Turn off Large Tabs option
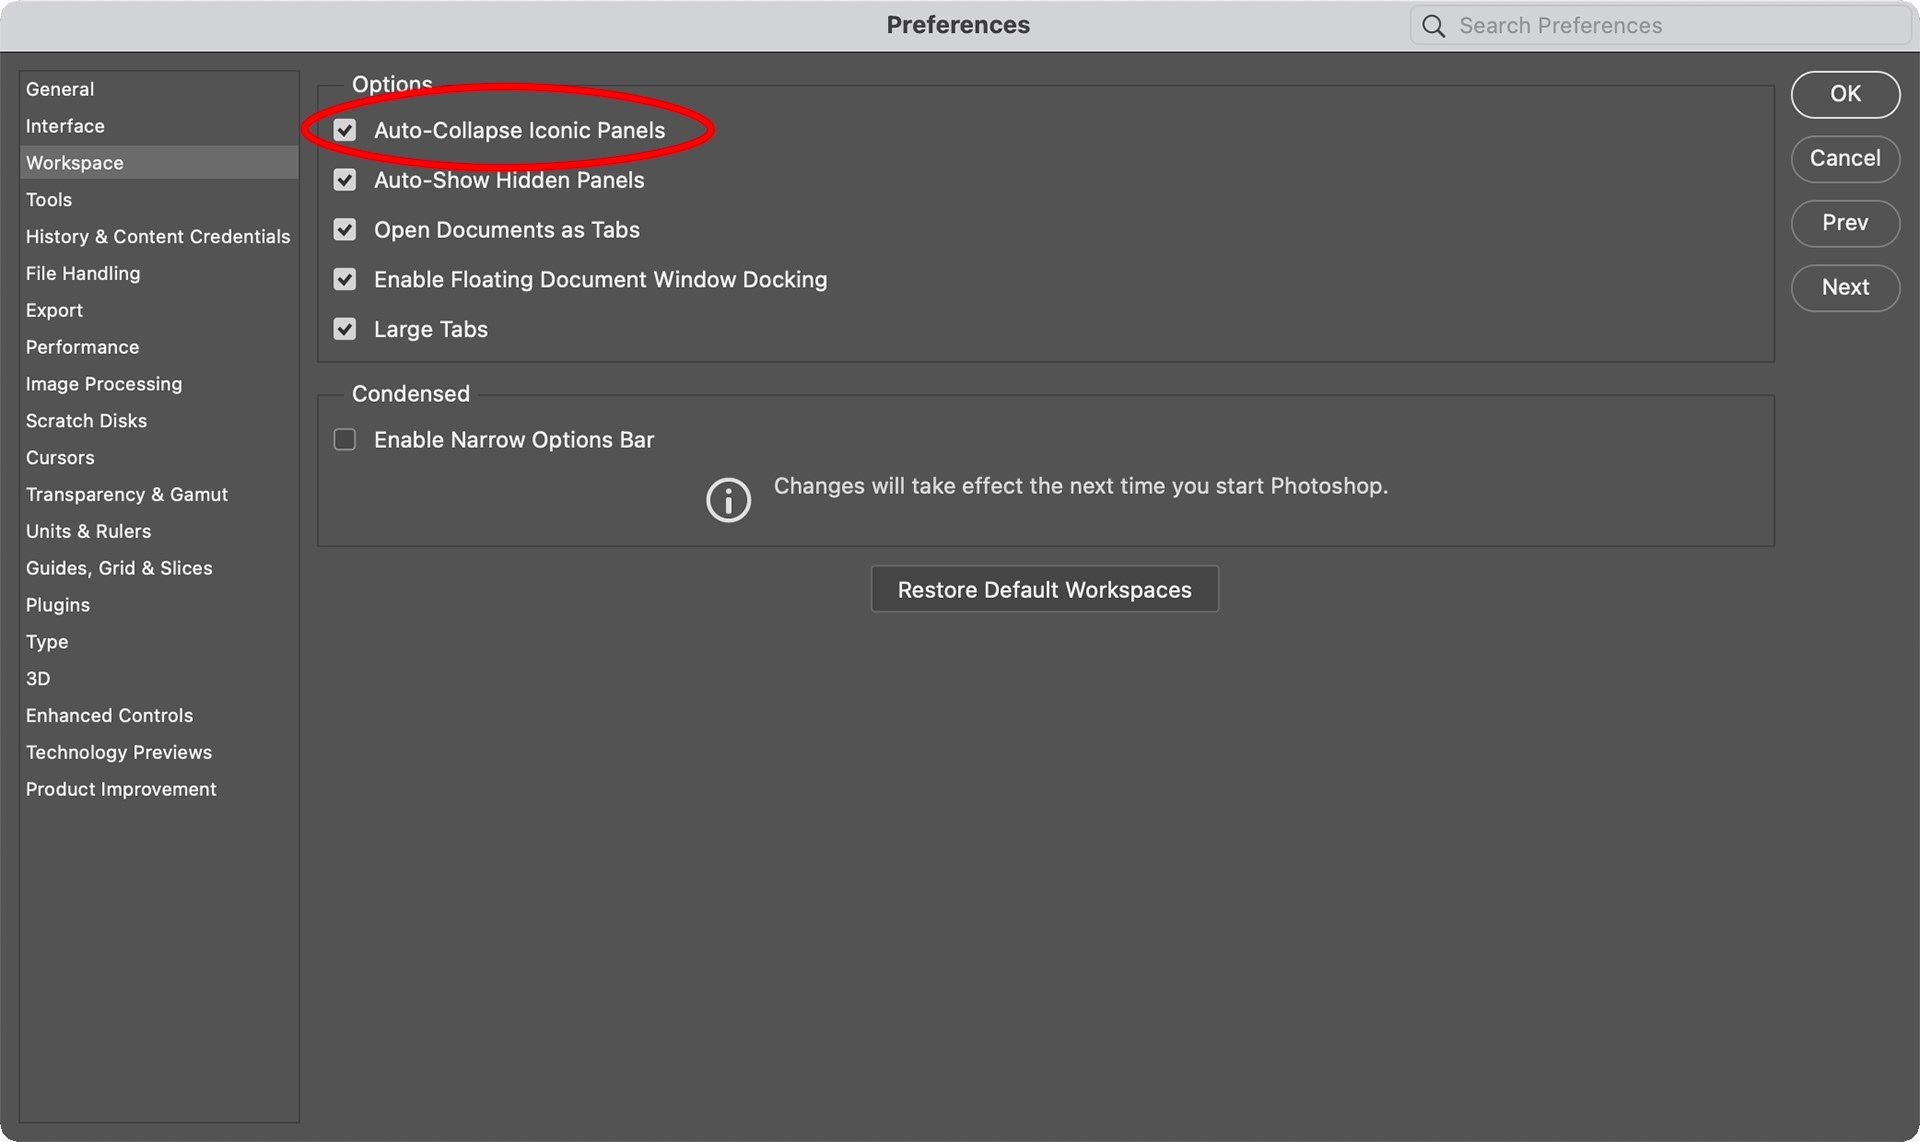1920x1142 pixels. [345, 329]
